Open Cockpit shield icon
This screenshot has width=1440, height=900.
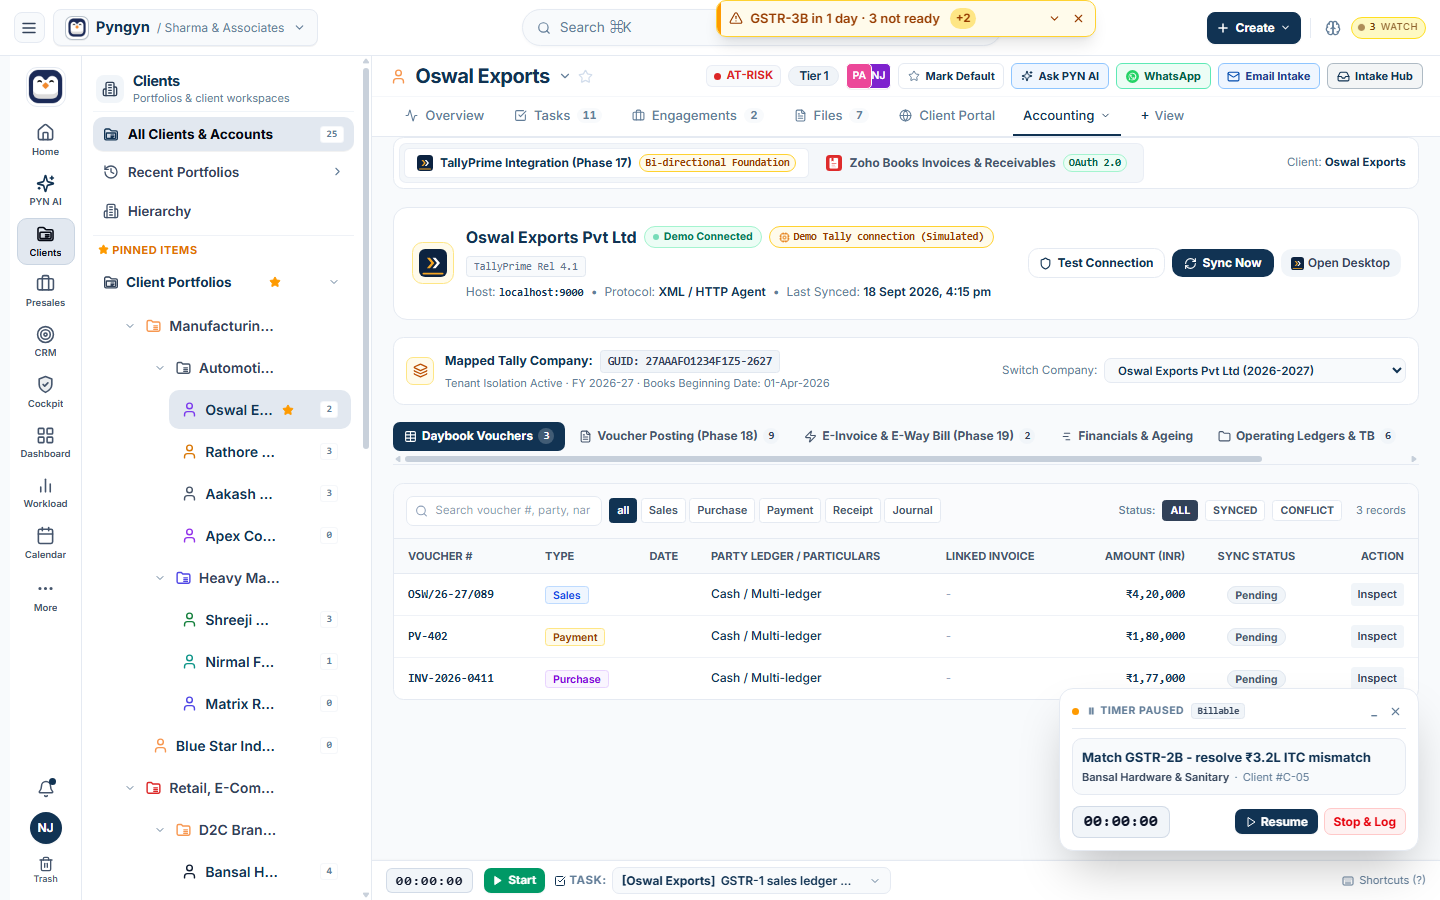coord(45,391)
